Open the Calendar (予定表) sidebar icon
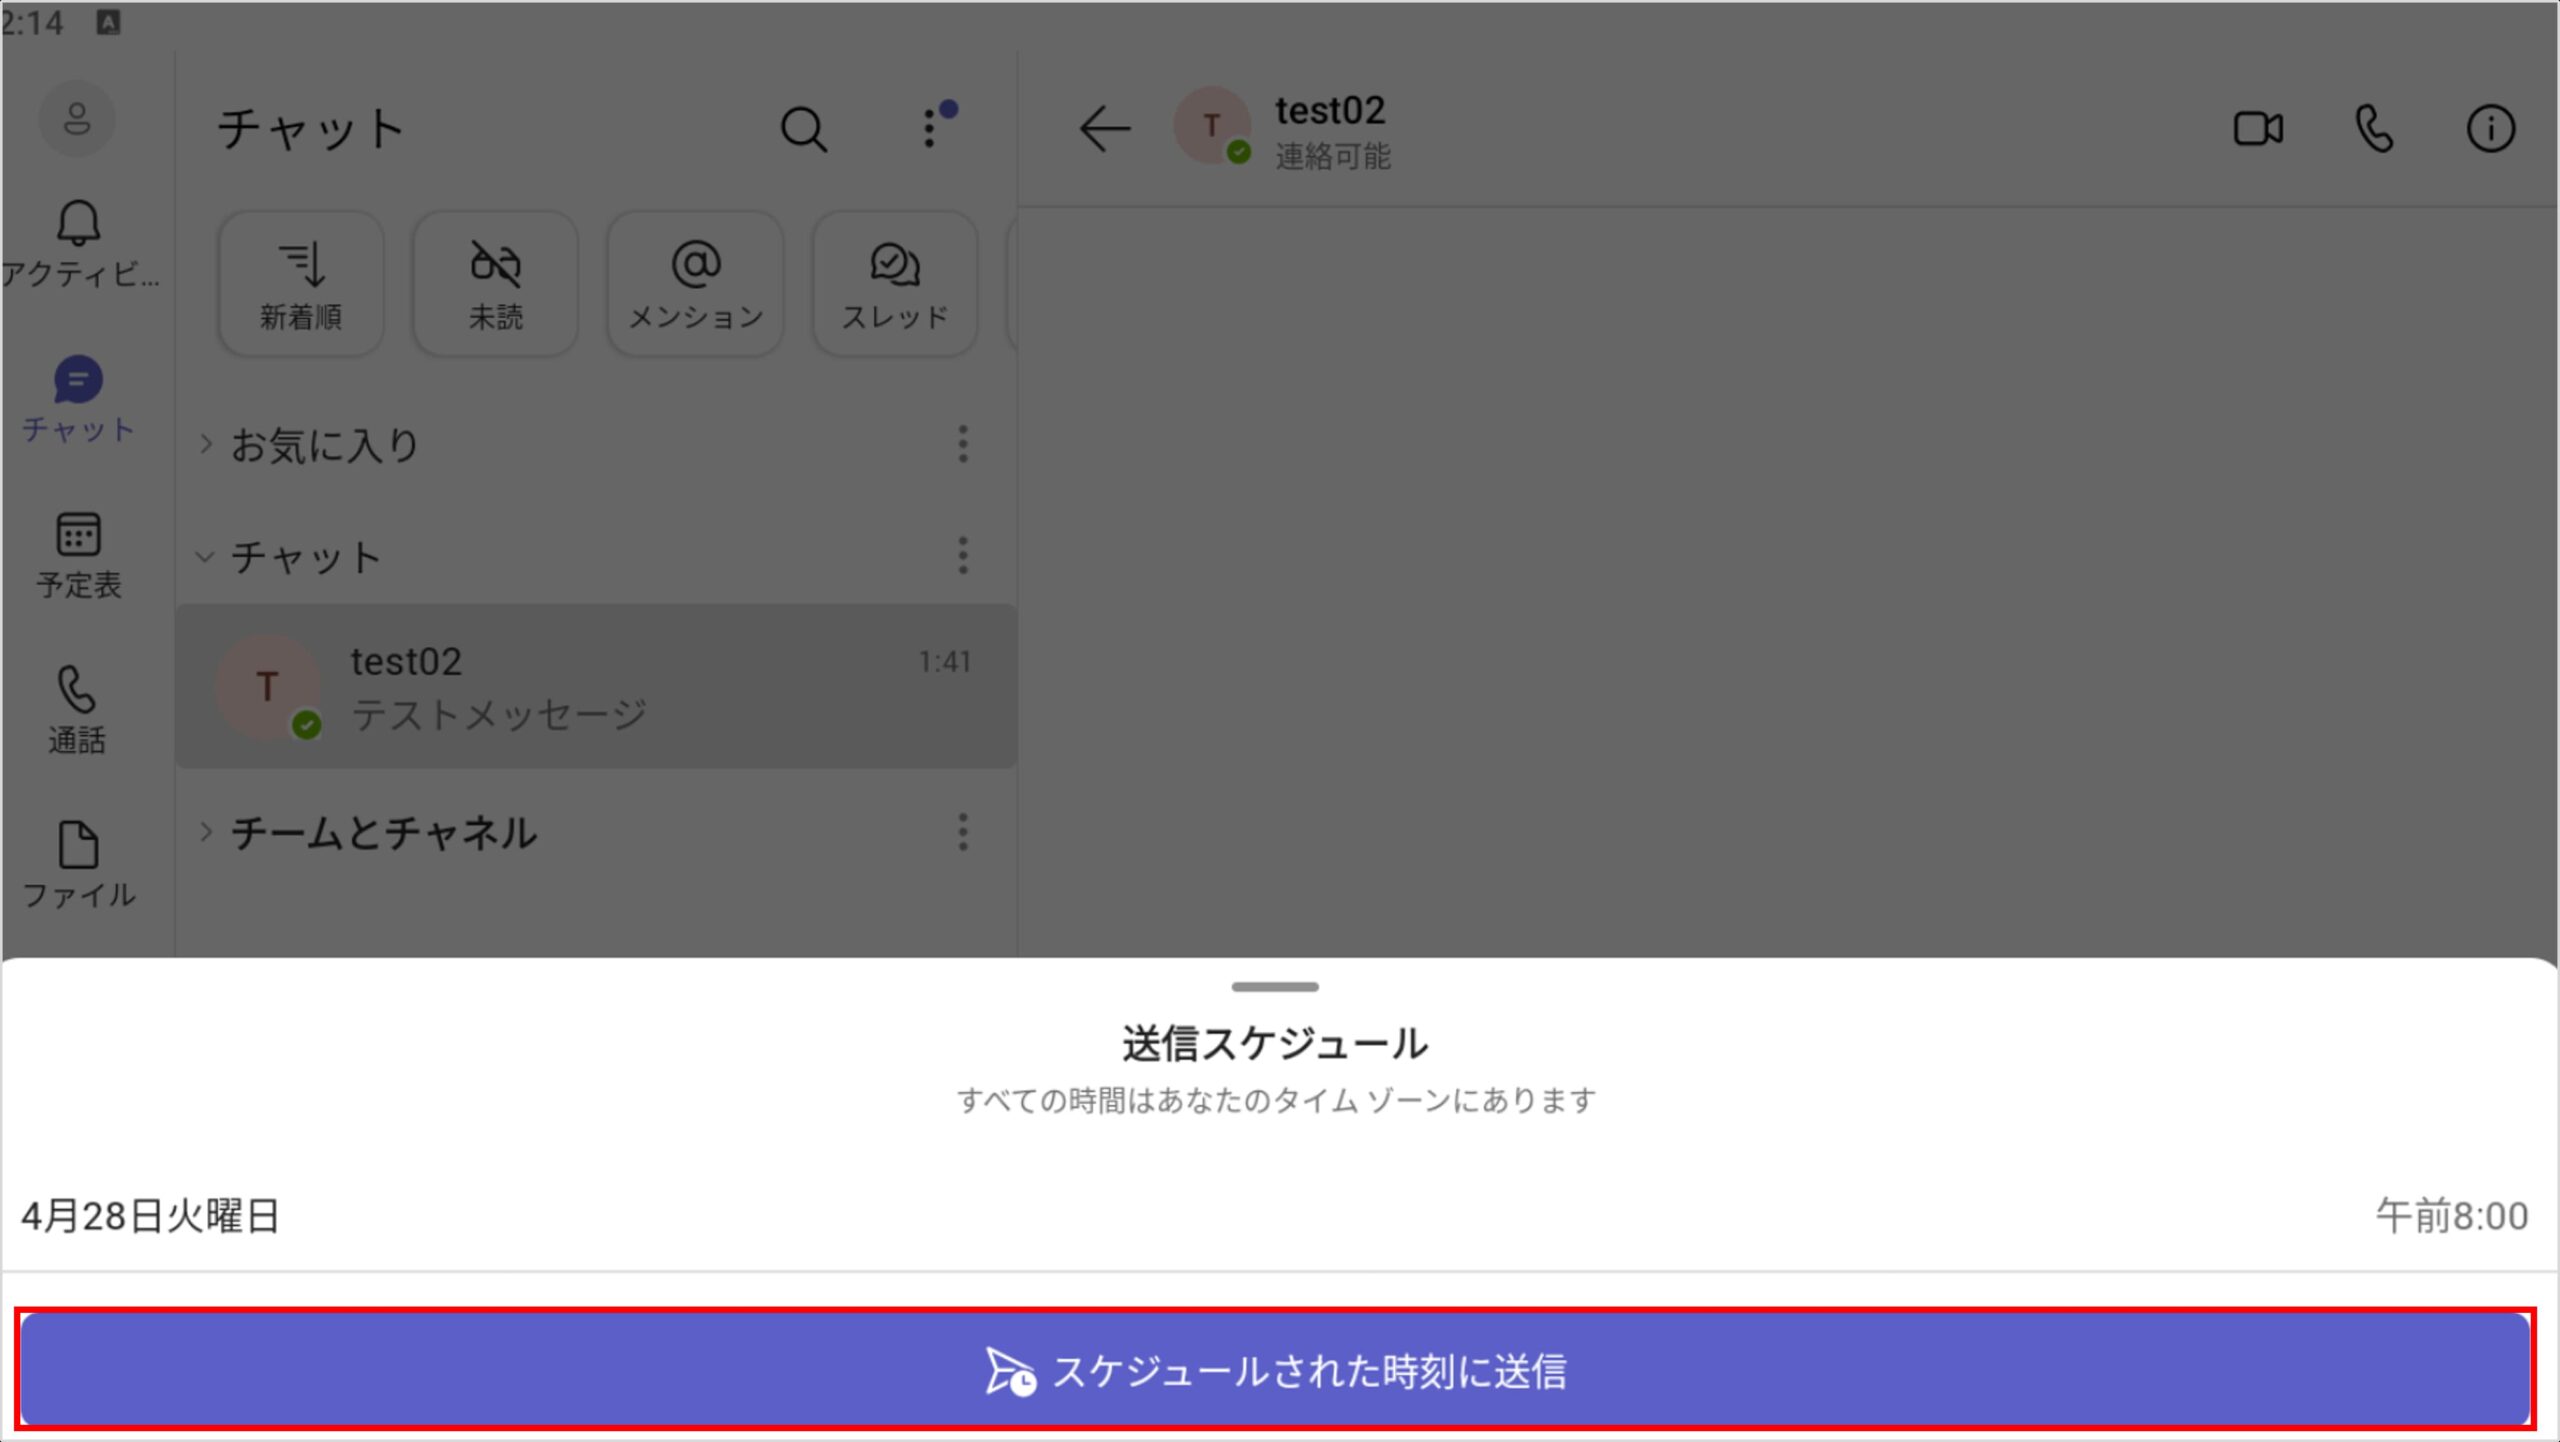The image size is (2560, 1442). point(78,555)
